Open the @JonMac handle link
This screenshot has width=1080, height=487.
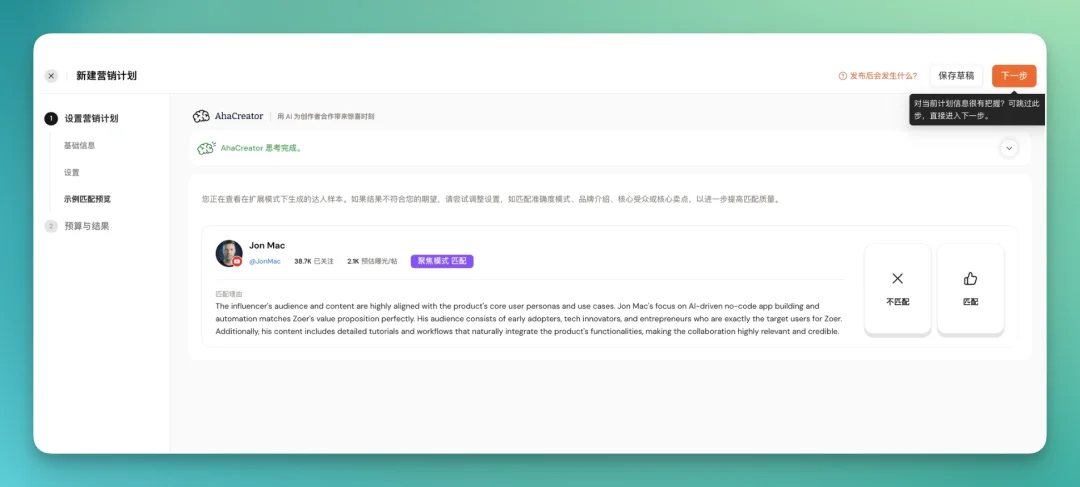[265, 261]
